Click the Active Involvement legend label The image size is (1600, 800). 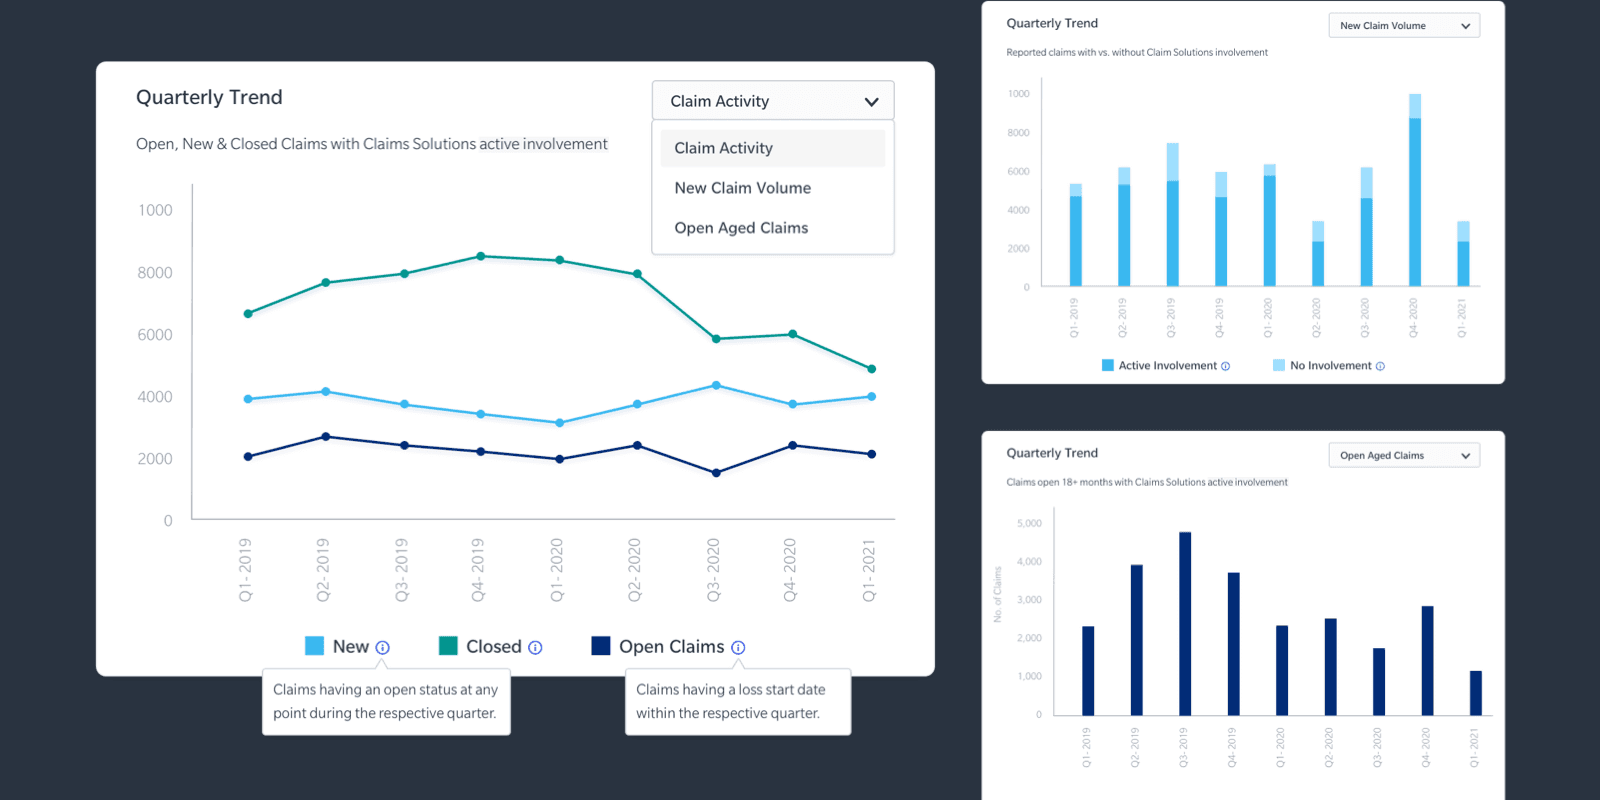click(1167, 366)
